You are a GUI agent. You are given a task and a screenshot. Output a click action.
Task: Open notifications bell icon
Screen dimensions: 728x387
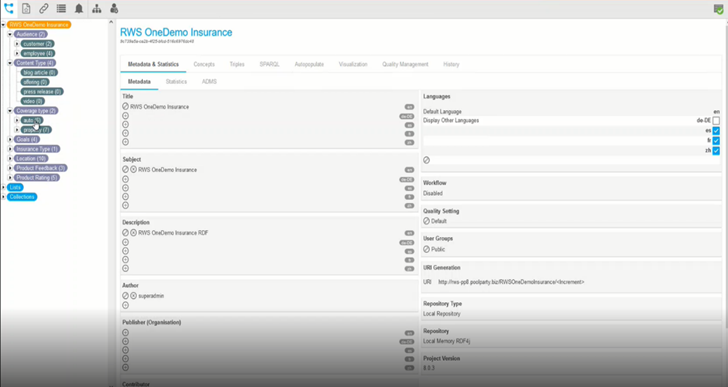(x=79, y=8)
